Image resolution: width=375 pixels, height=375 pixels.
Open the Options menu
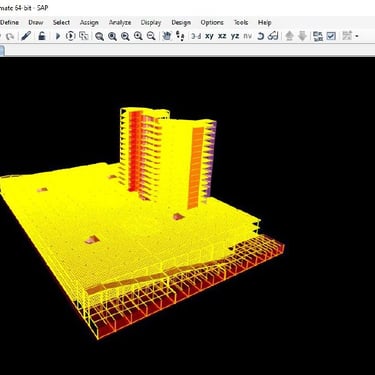[212, 23]
